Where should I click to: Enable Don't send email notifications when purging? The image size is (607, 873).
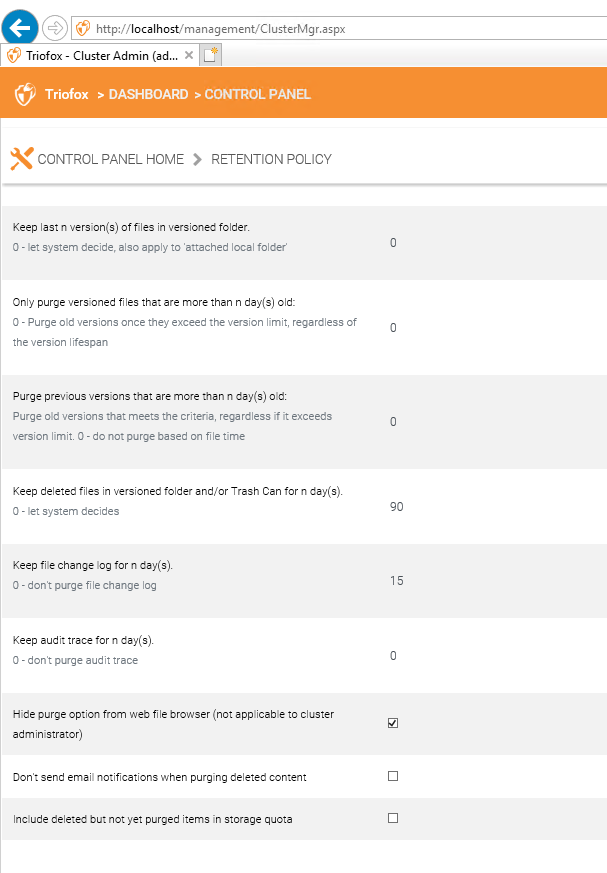393,776
